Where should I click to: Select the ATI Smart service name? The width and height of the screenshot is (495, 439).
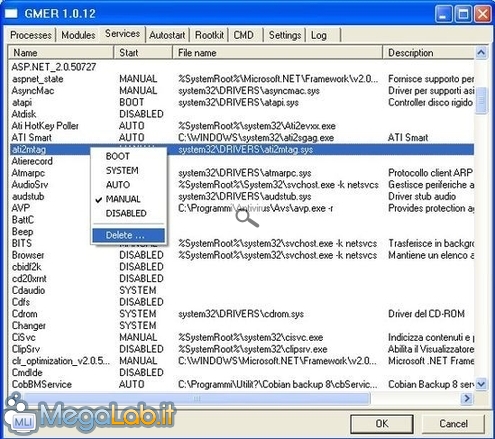point(31,137)
